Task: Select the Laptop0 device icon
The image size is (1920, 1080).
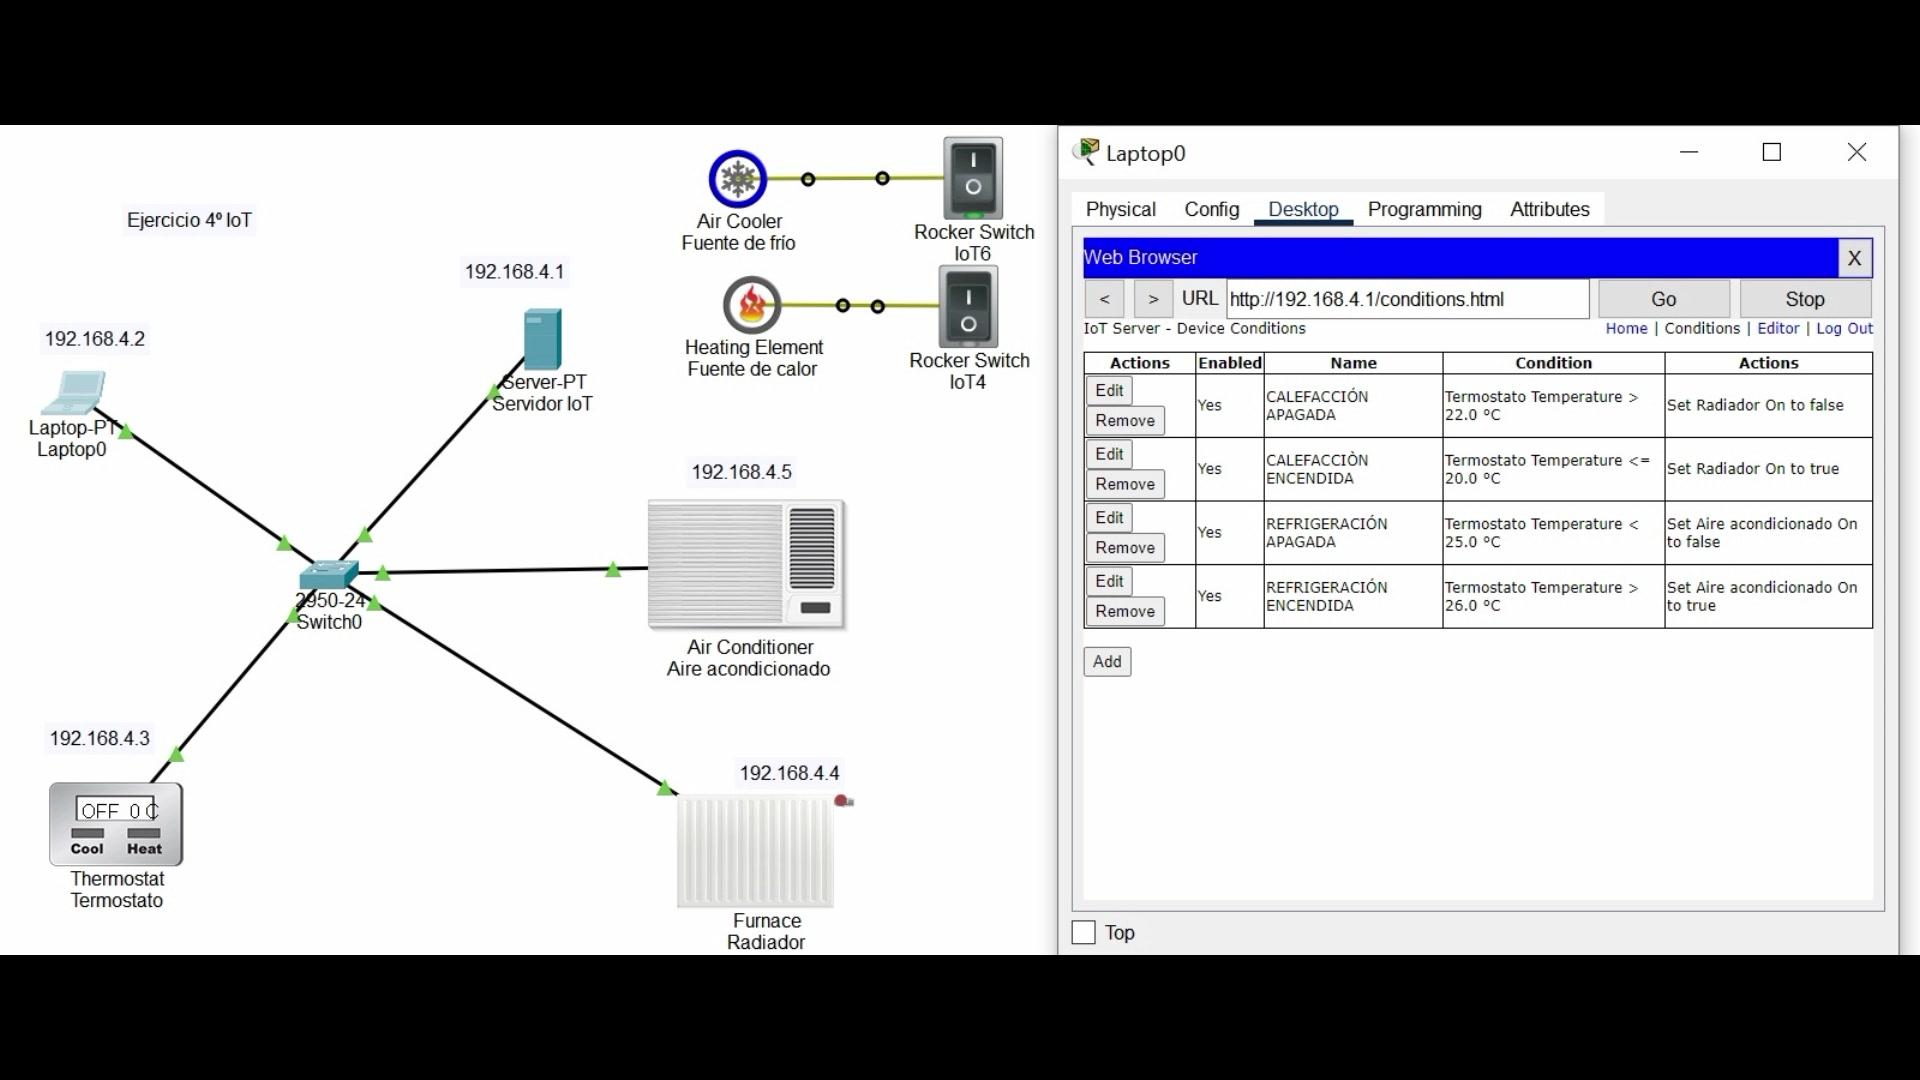Action: point(73,392)
